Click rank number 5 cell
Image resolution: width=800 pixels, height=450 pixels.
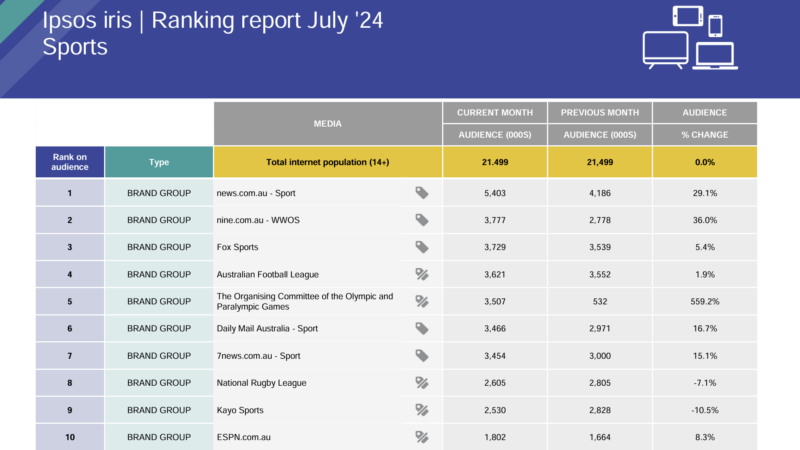70,302
